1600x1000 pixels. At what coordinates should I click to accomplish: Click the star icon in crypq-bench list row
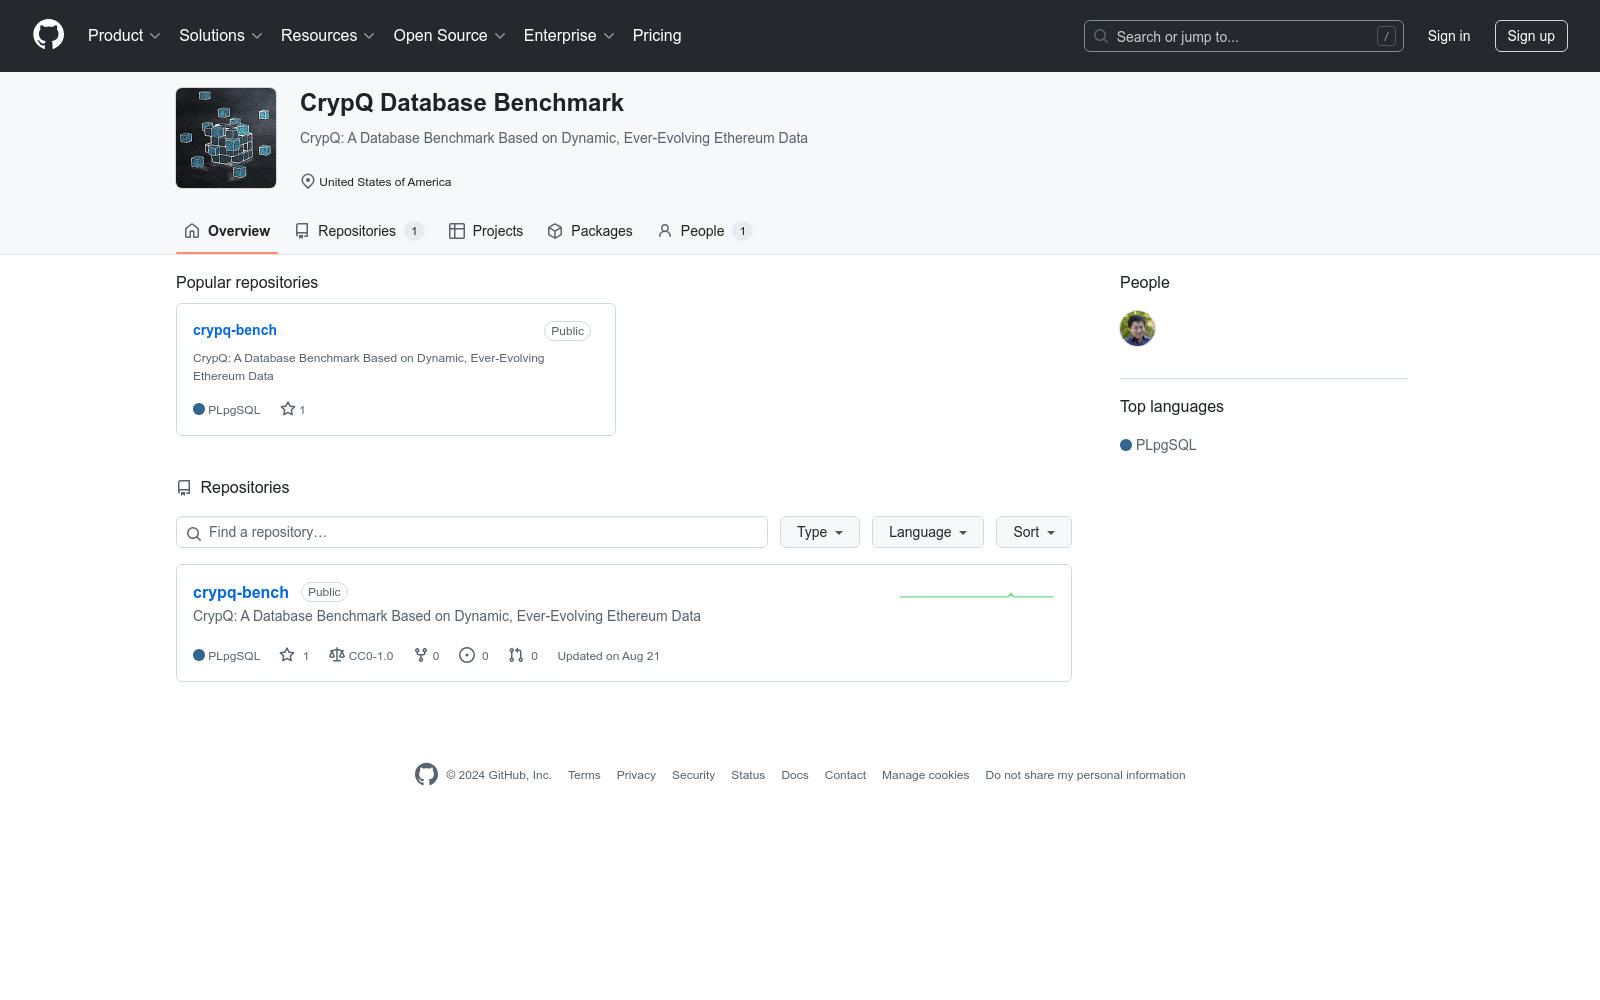click(x=287, y=655)
